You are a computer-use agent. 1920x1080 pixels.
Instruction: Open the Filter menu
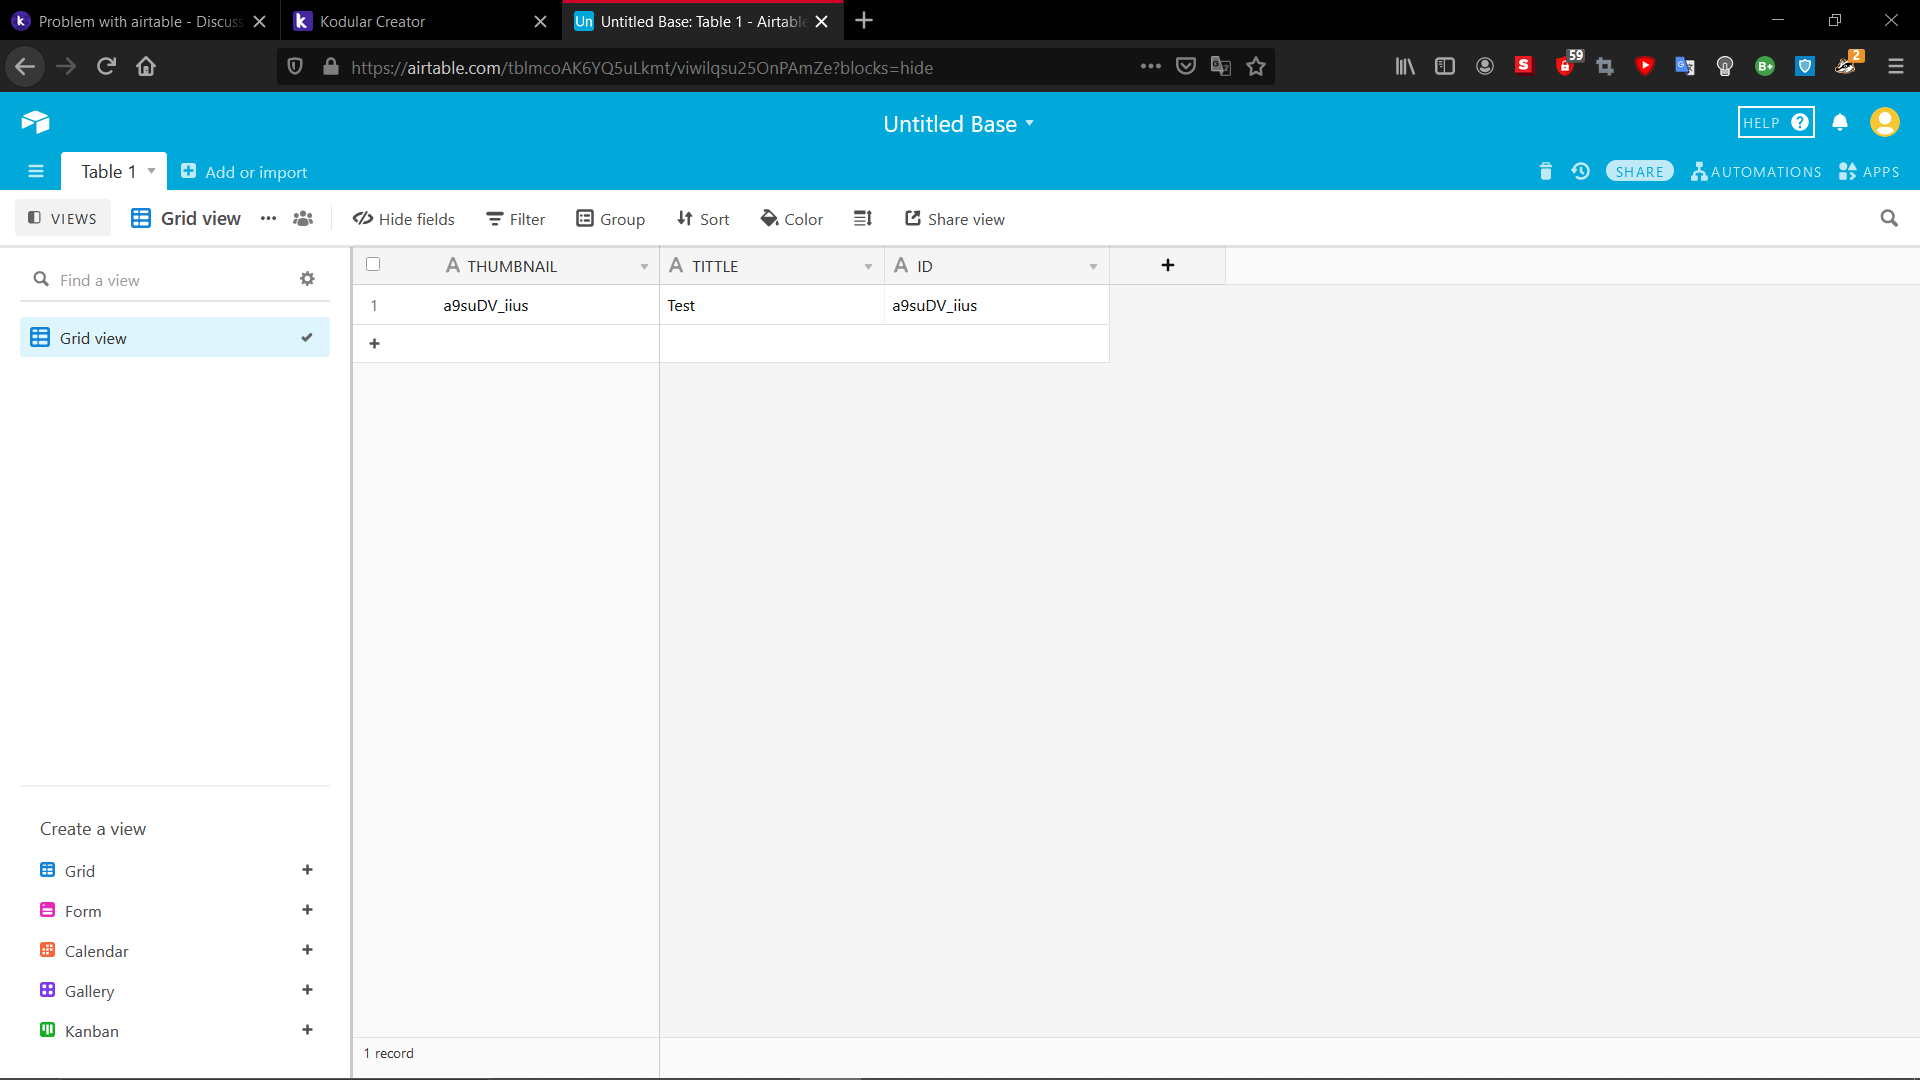click(515, 219)
